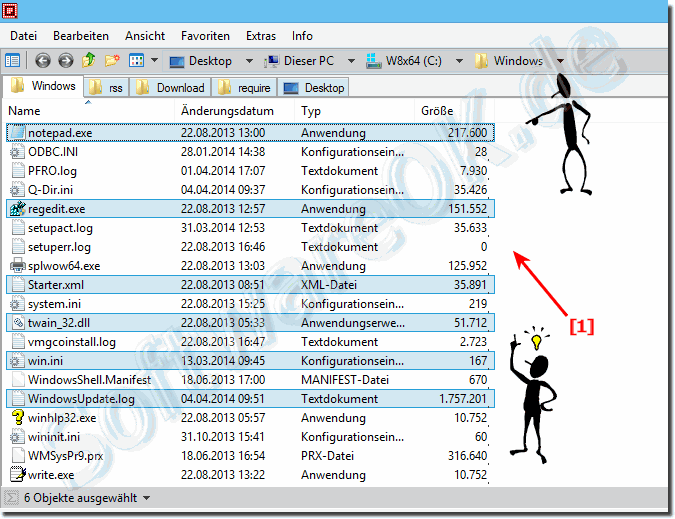The height and width of the screenshot is (519, 675).
Task: Select the file name 'splwow64.exe'
Action: coord(64,266)
